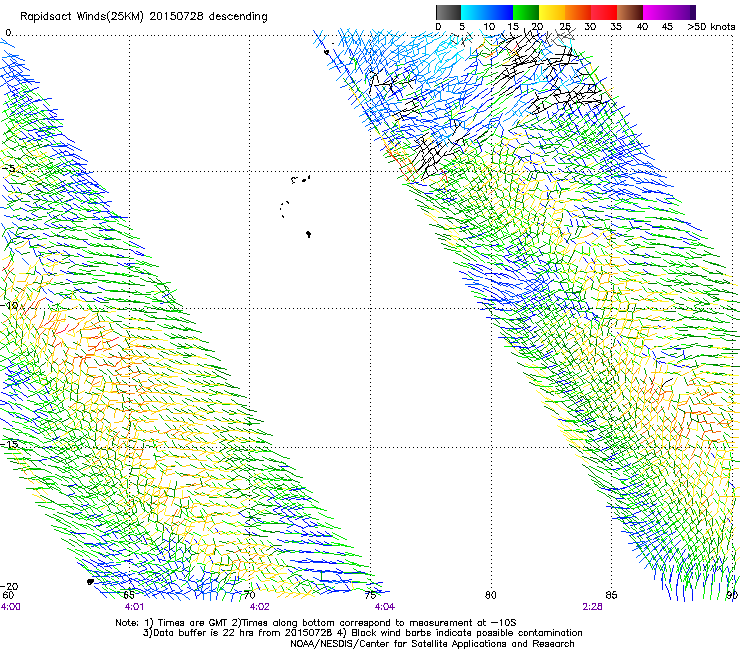
Task: Pick the dark purple 45–50 knots swatch
Action: coord(682,12)
